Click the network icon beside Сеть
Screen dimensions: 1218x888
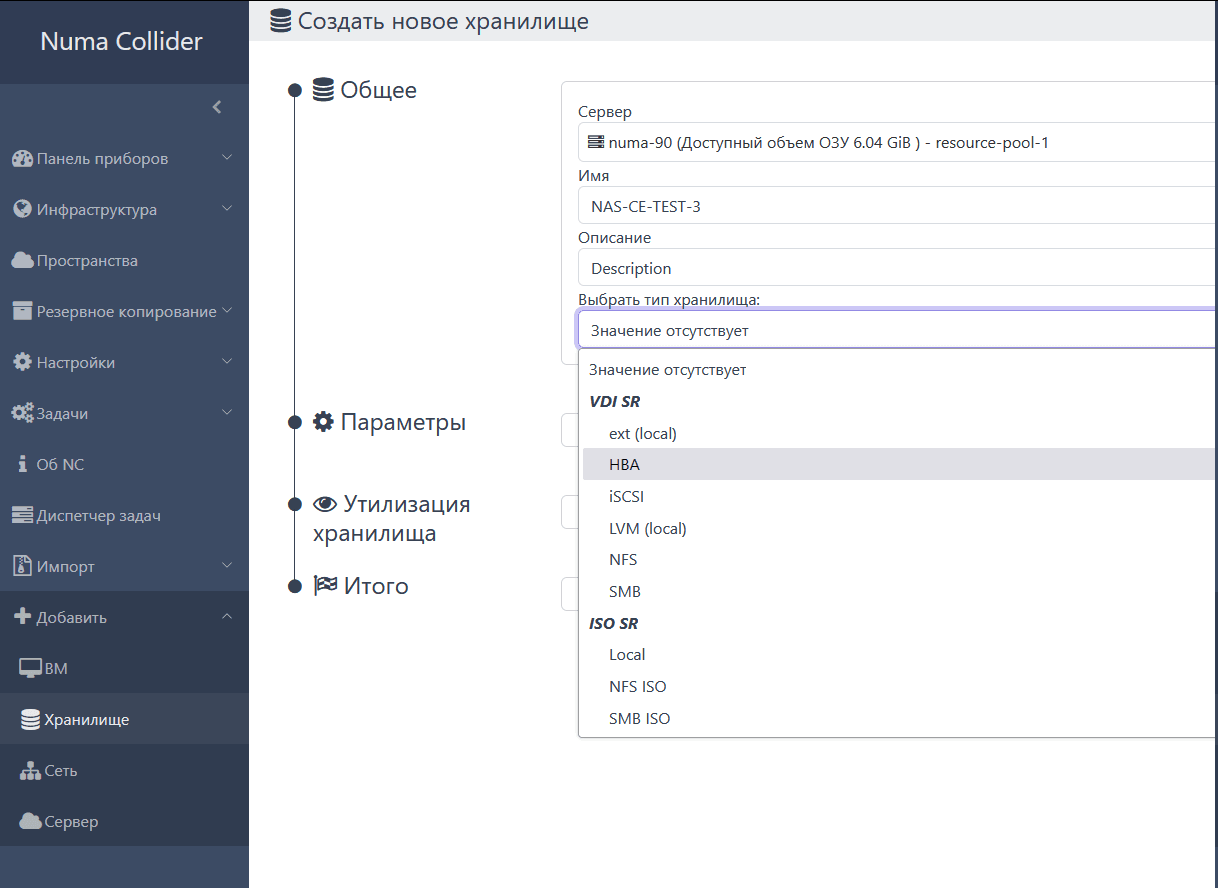click(30, 771)
